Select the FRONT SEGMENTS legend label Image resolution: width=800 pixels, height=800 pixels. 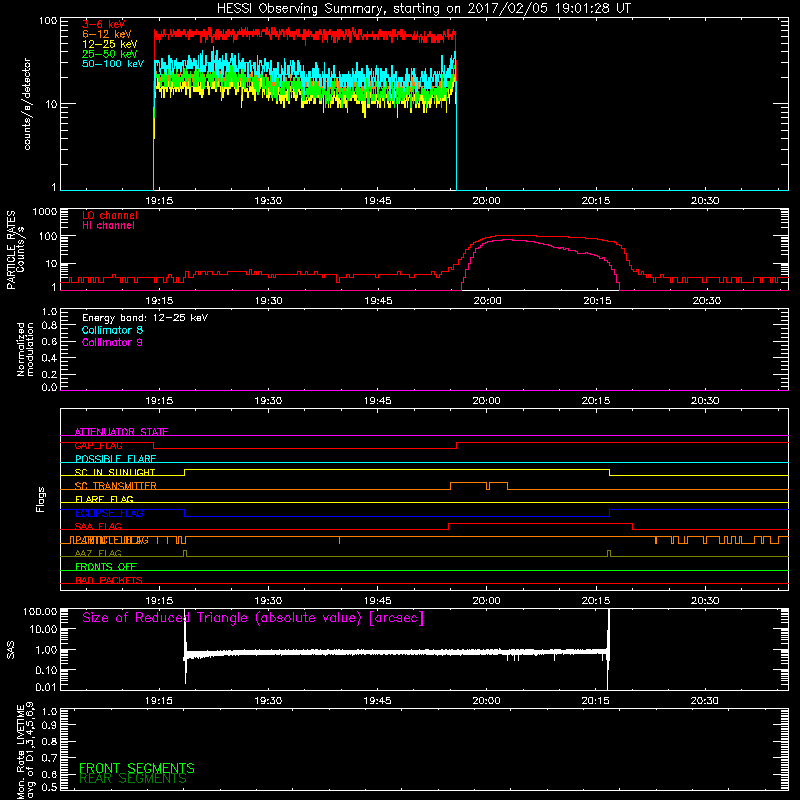click(x=137, y=768)
